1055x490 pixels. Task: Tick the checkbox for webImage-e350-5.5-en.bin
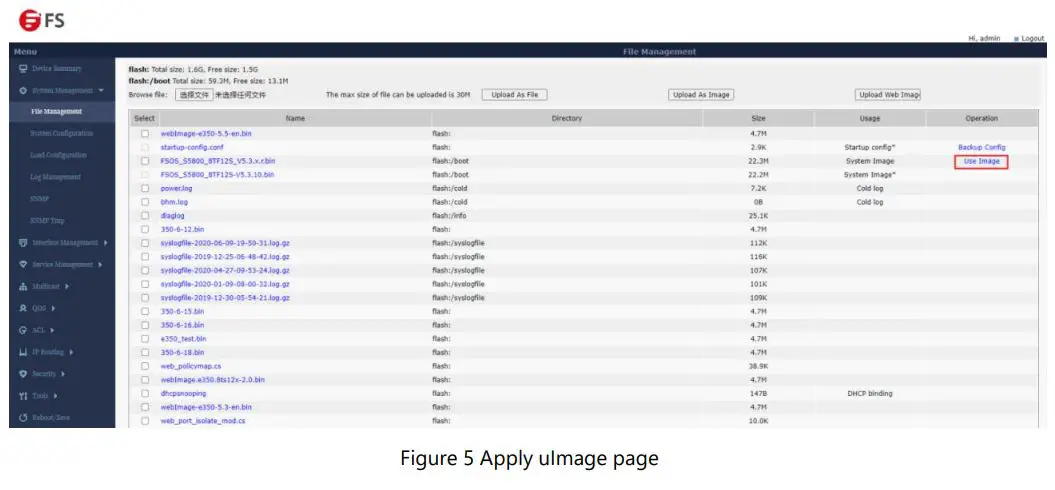click(x=145, y=134)
